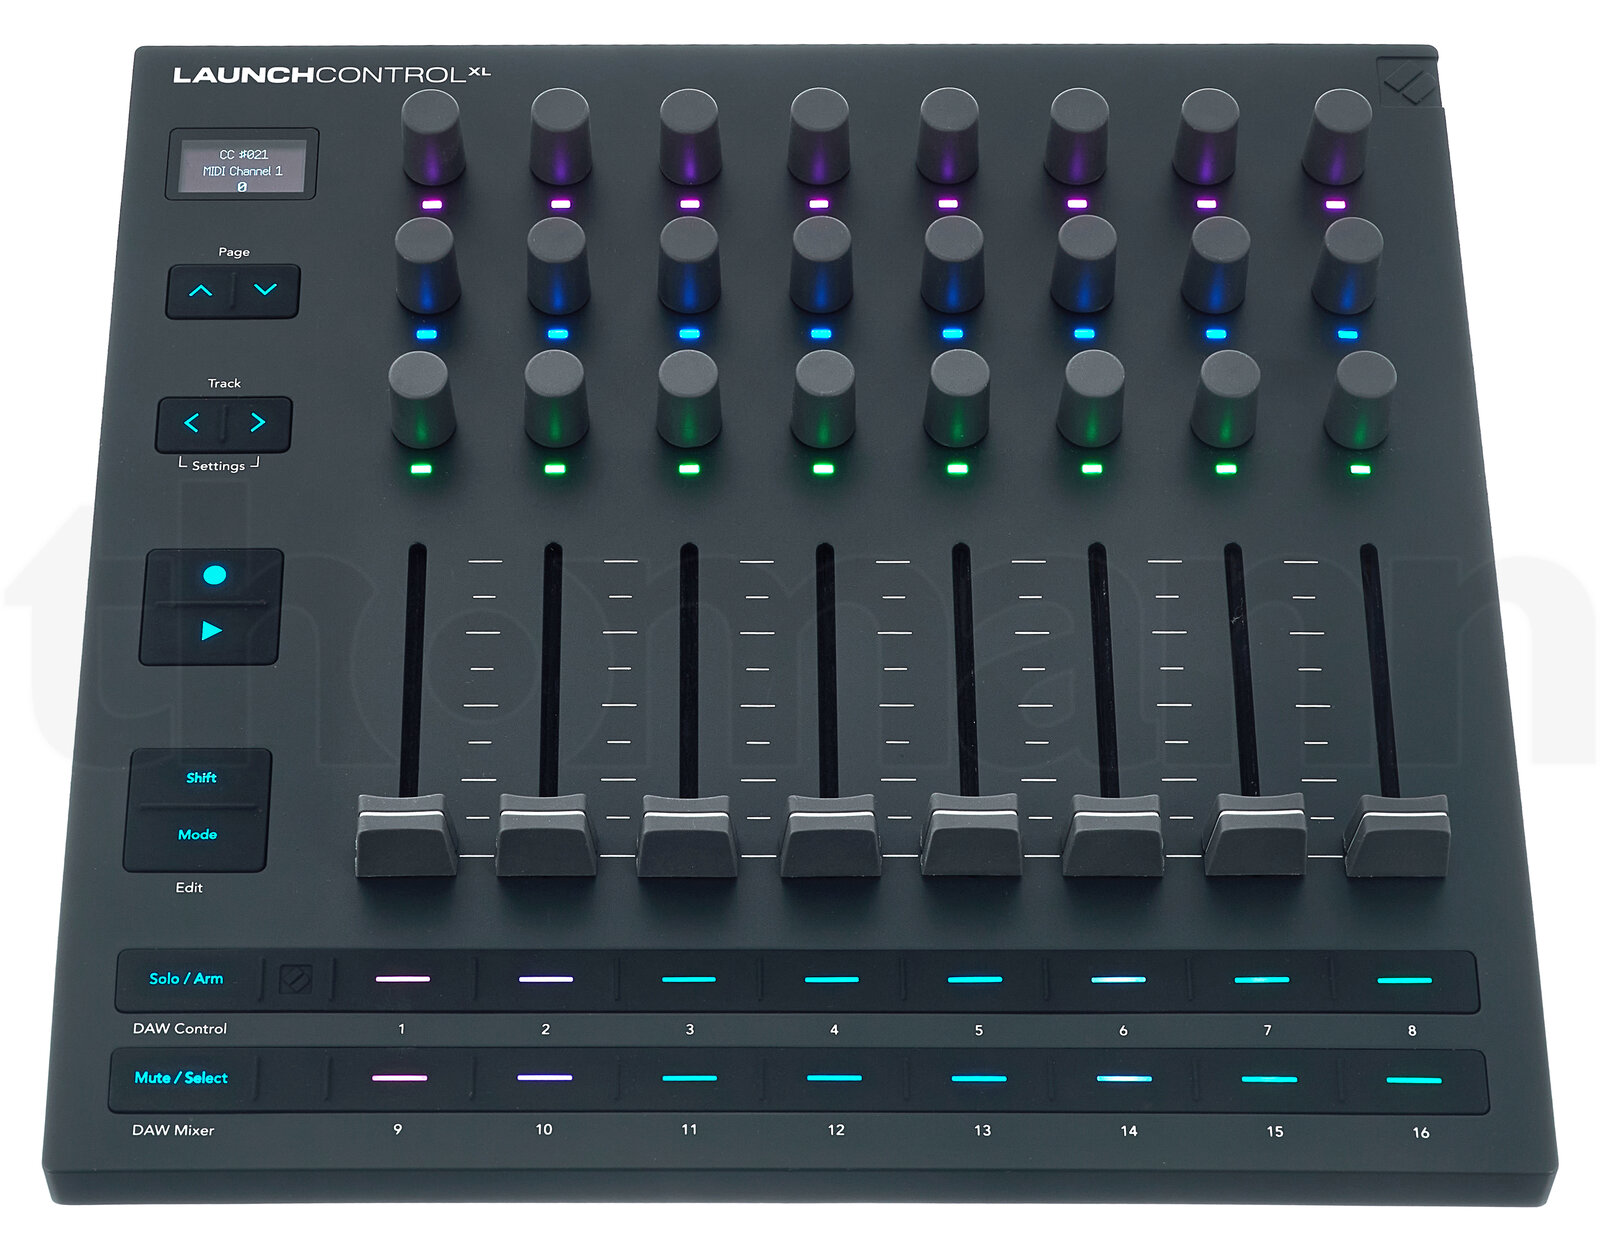1600x1250 pixels.
Task: Toggle Solo/Arm pad numbered 8
Action: pyautogui.click(x=1405, y=981)
